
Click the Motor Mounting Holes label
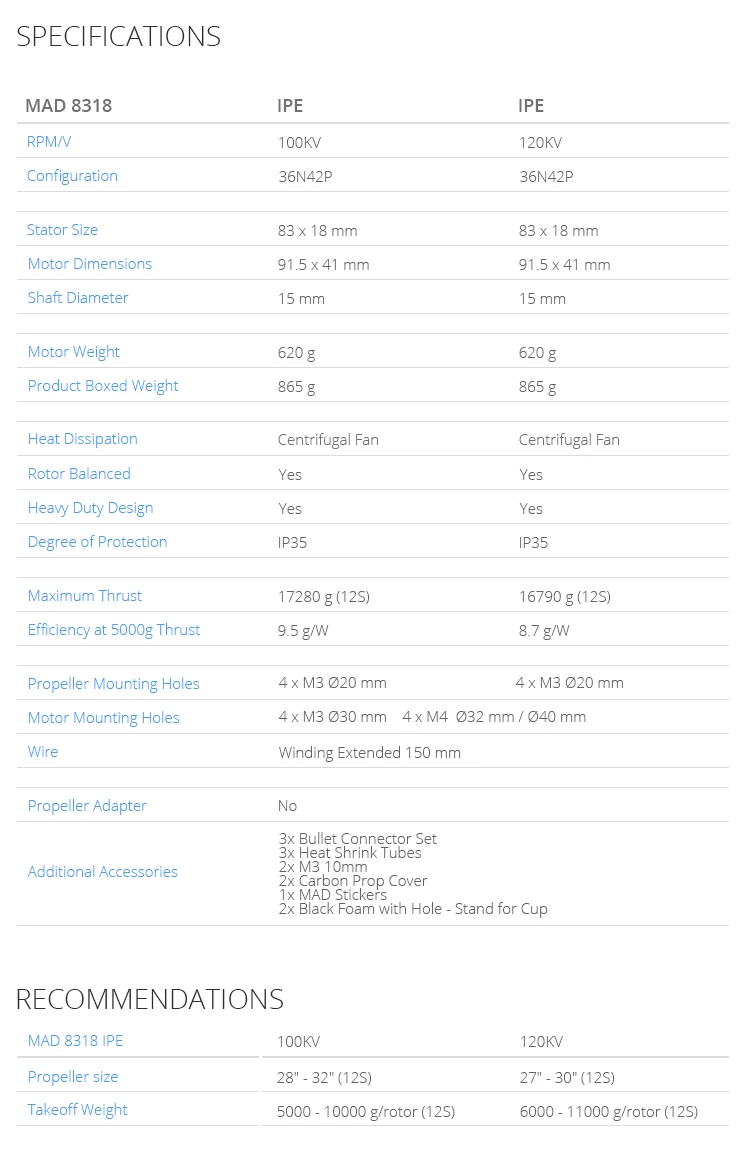(103, 718)
